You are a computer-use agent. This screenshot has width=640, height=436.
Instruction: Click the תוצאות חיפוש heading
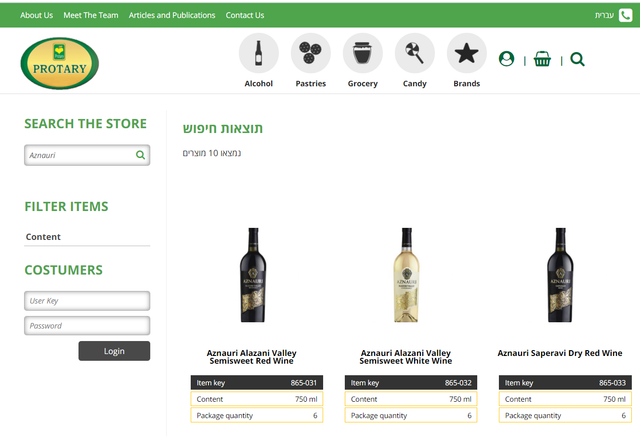click(x=222, y=129)
